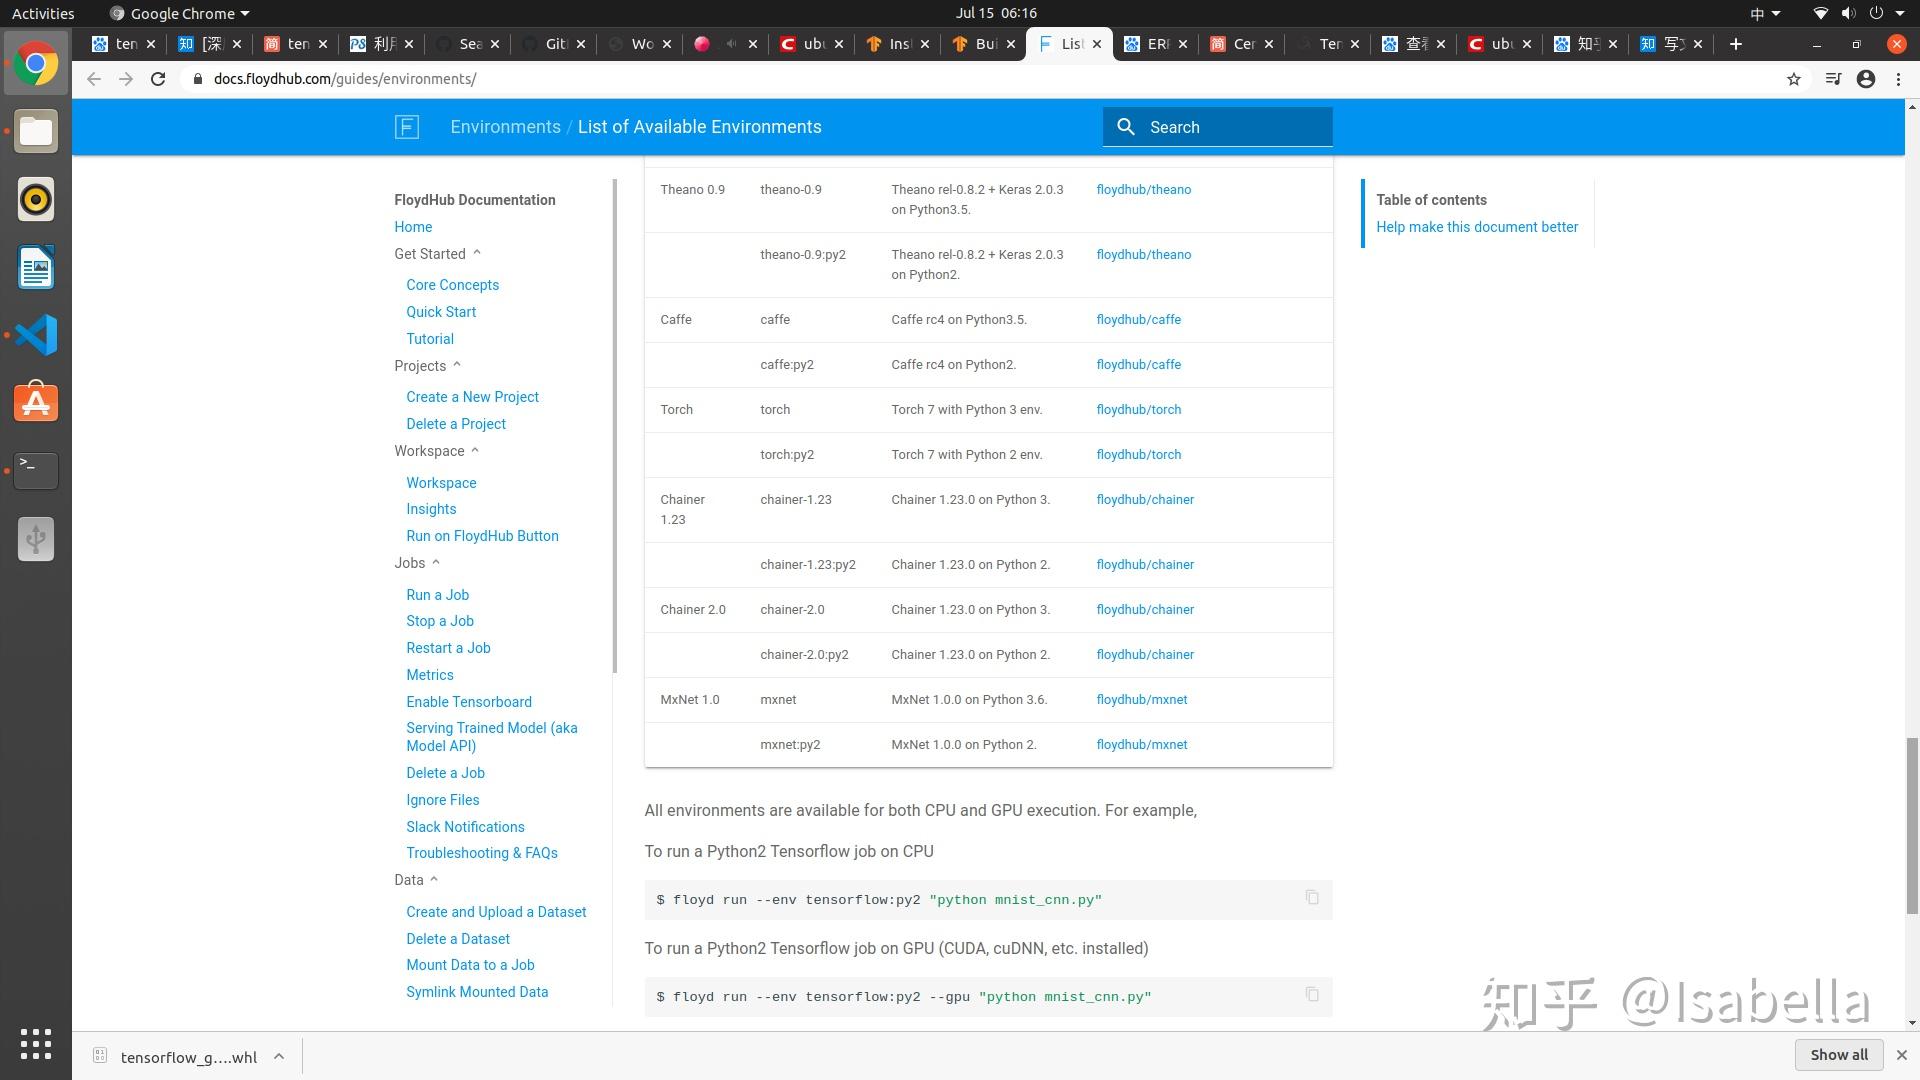The image size is (1920, 1080).
Task: Collapse the Data sidebar section
Action: point(434,880)
